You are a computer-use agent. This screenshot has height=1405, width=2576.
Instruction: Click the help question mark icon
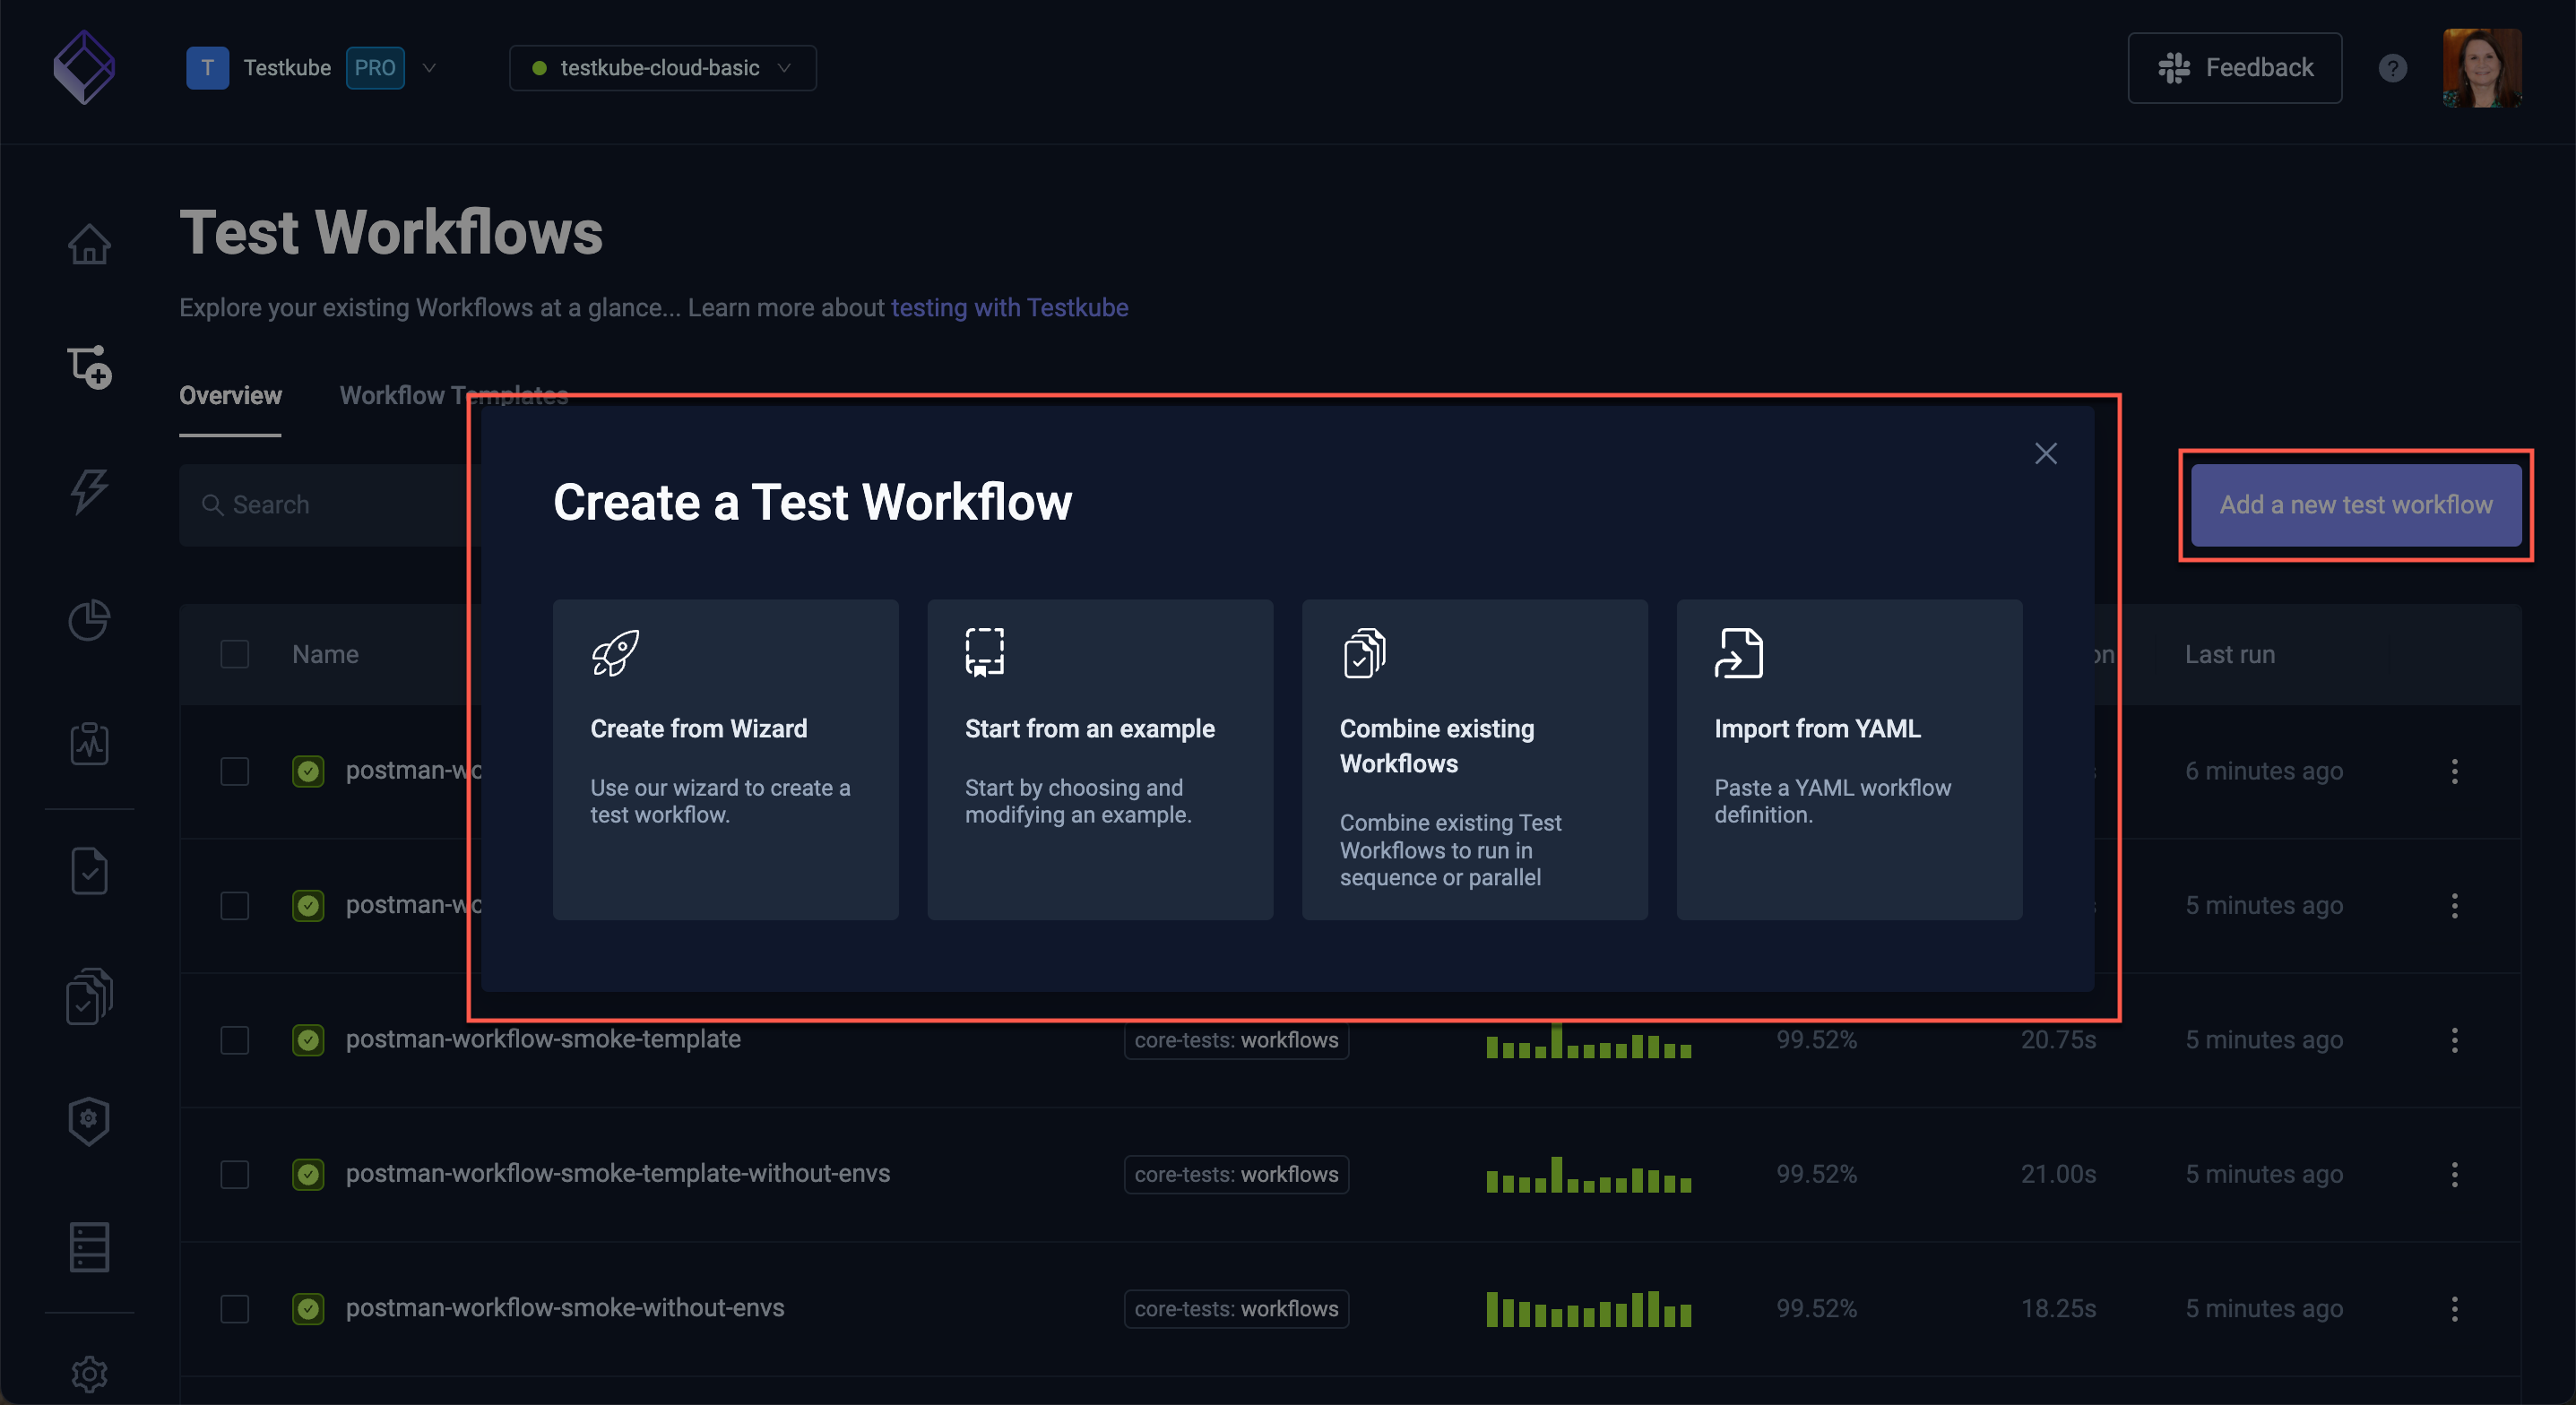[x=2393, y=68]
